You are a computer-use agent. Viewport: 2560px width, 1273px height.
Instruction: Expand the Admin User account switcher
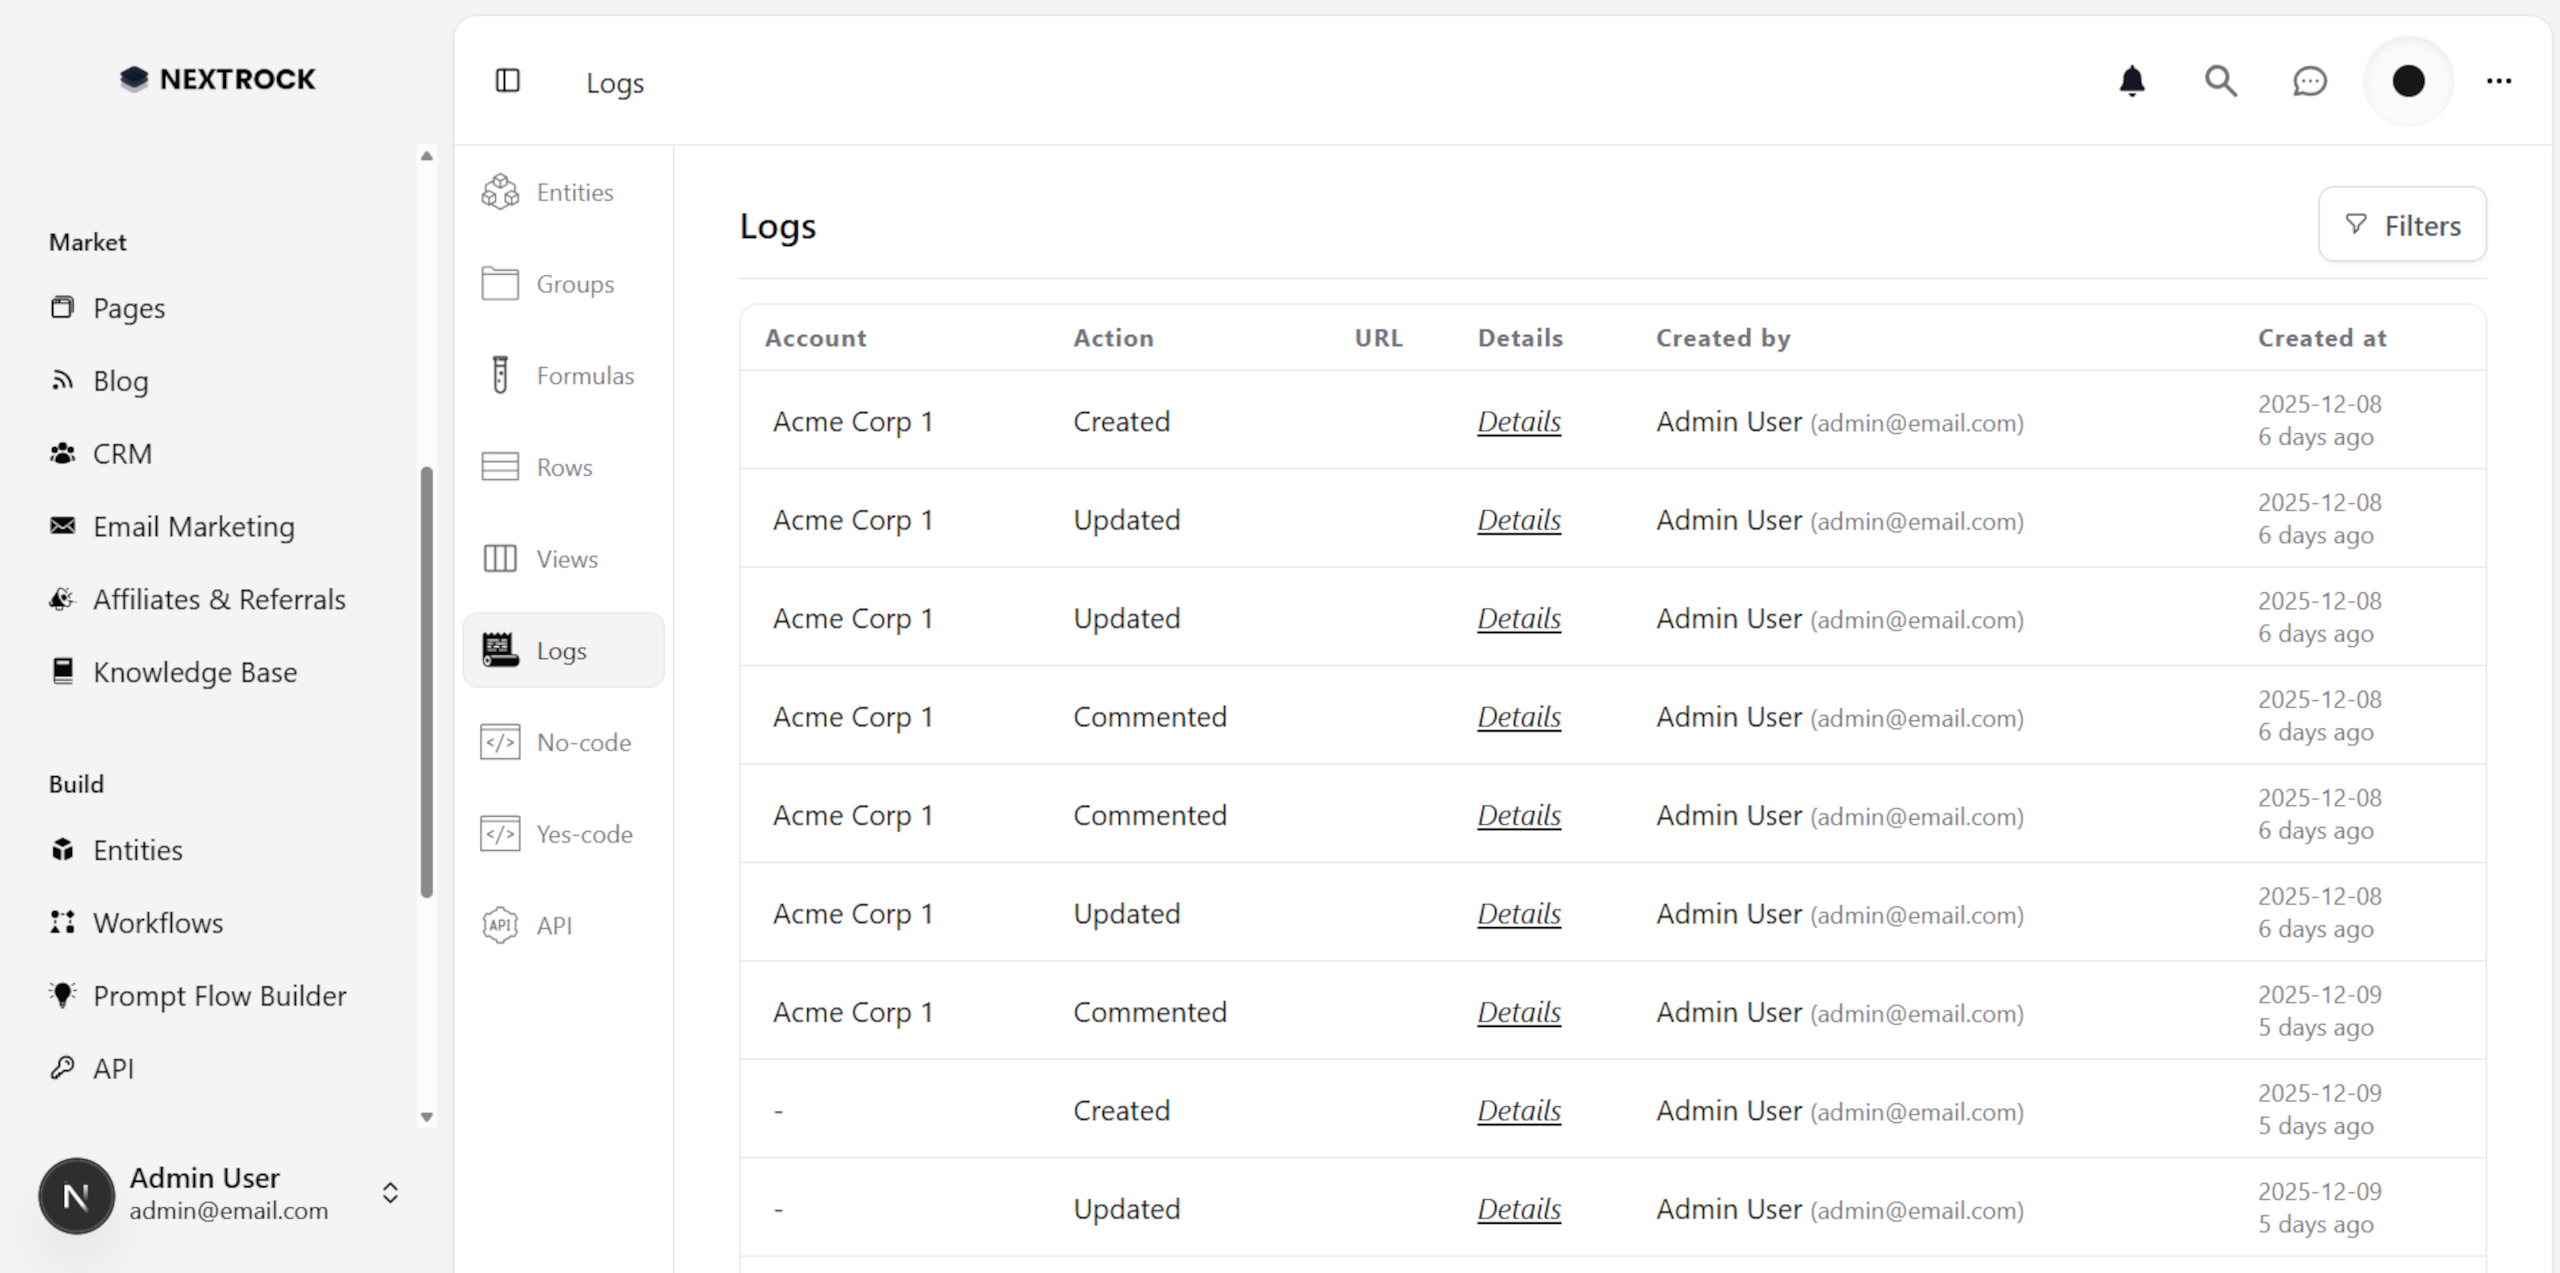[390, 1193]
